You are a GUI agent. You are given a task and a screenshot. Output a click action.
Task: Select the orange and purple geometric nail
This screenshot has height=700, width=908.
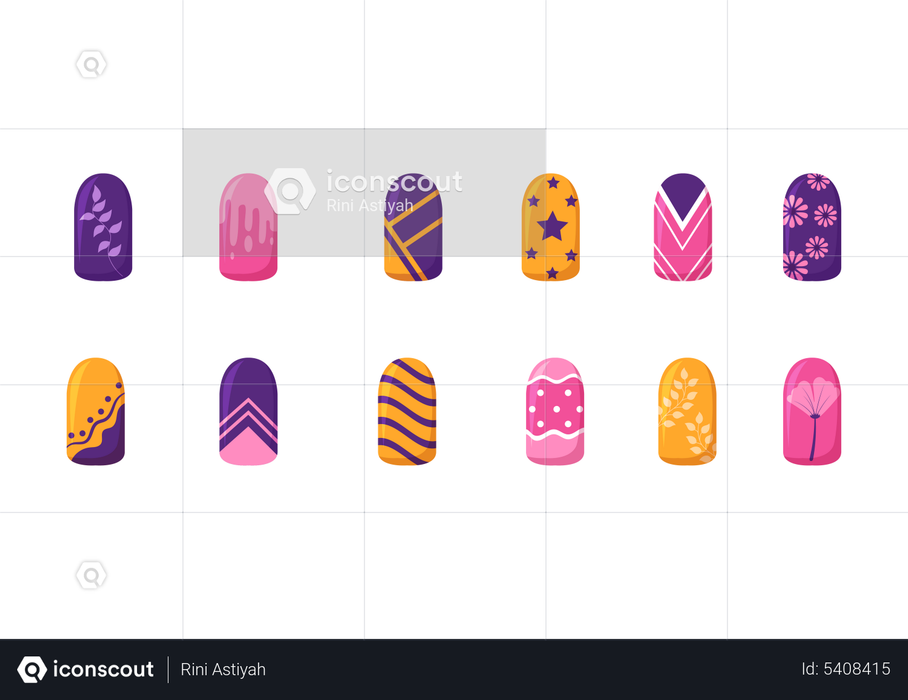pos(413,227)
